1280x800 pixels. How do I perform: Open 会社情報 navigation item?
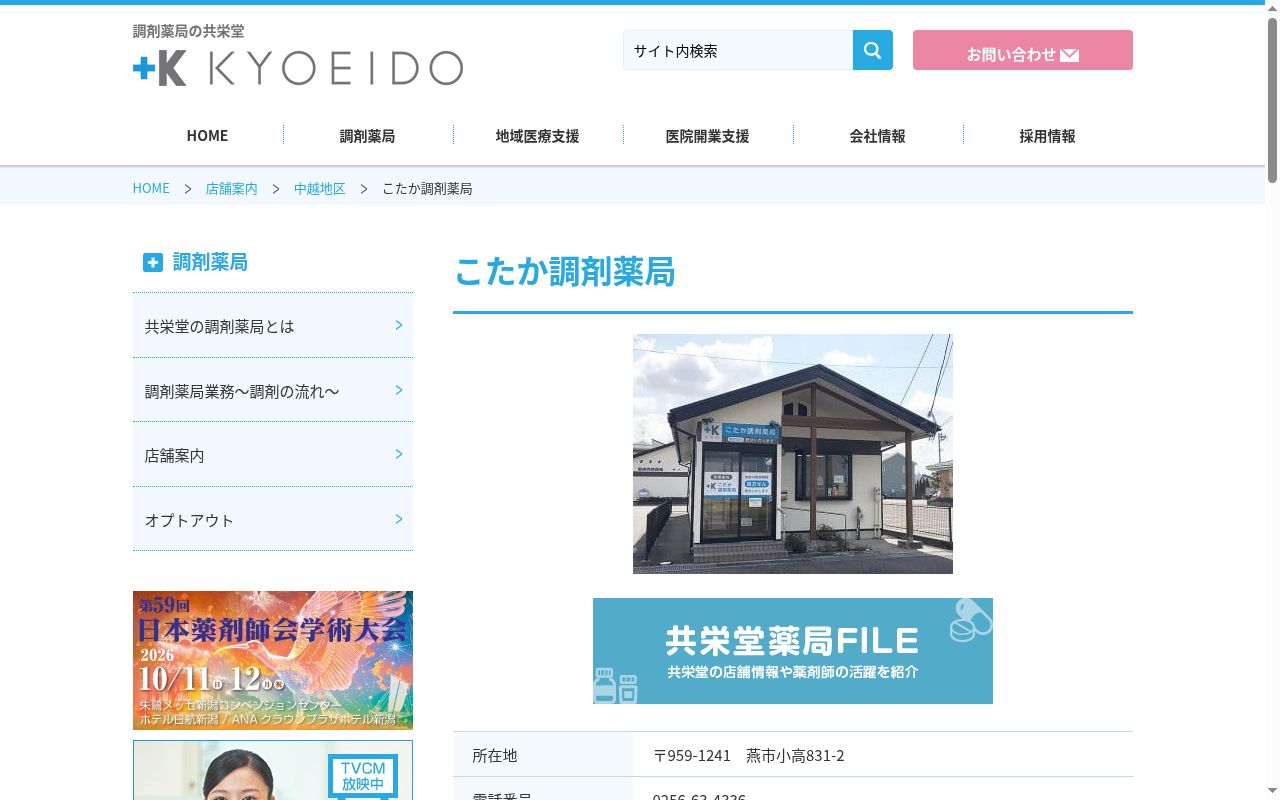click(x=877, y=135)
